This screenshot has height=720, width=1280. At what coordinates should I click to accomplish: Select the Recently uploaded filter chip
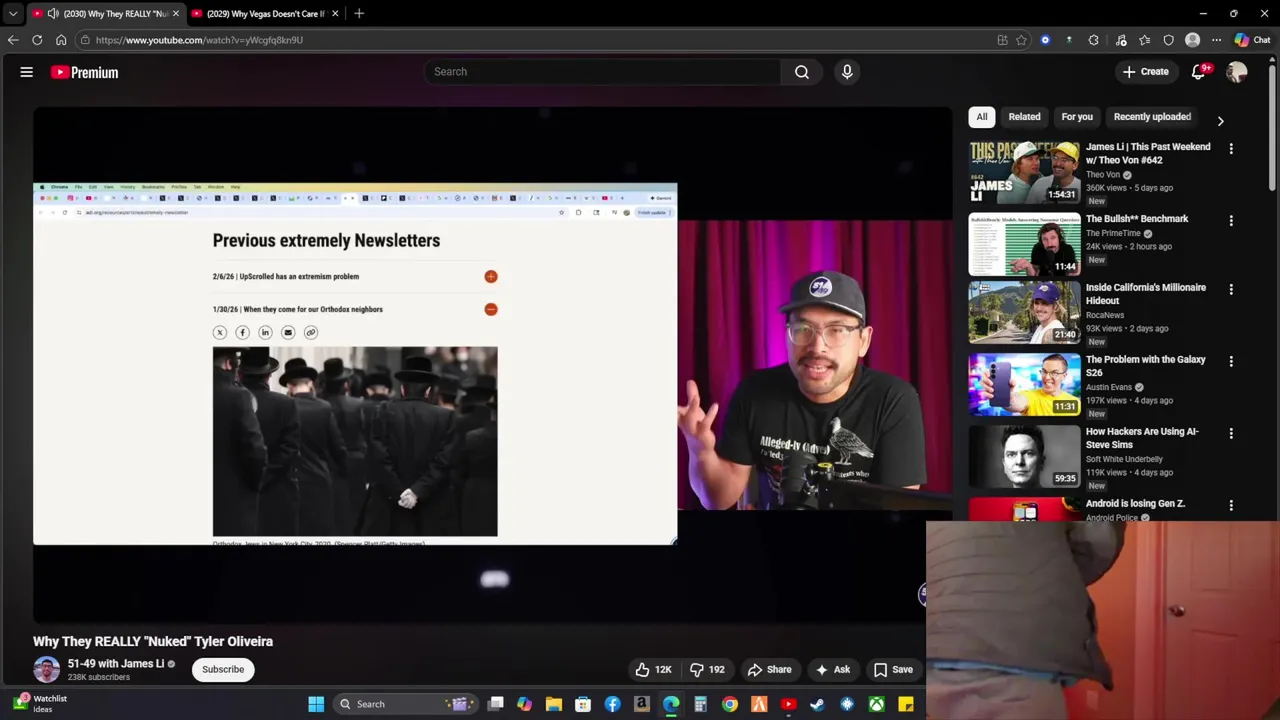(x=1152, y=117)
